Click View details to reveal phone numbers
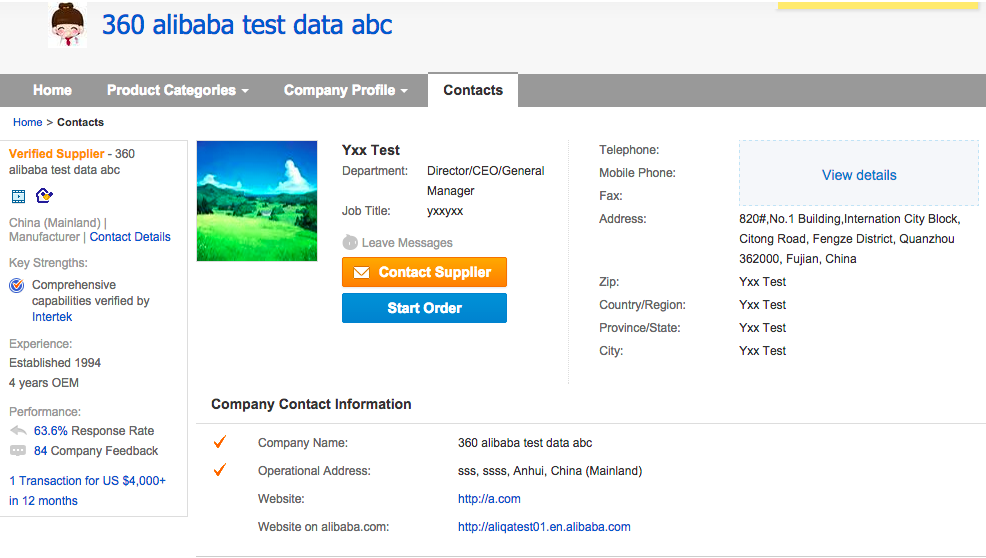The height and width of the screenshot is (558, 986). [x=859, y=175]
